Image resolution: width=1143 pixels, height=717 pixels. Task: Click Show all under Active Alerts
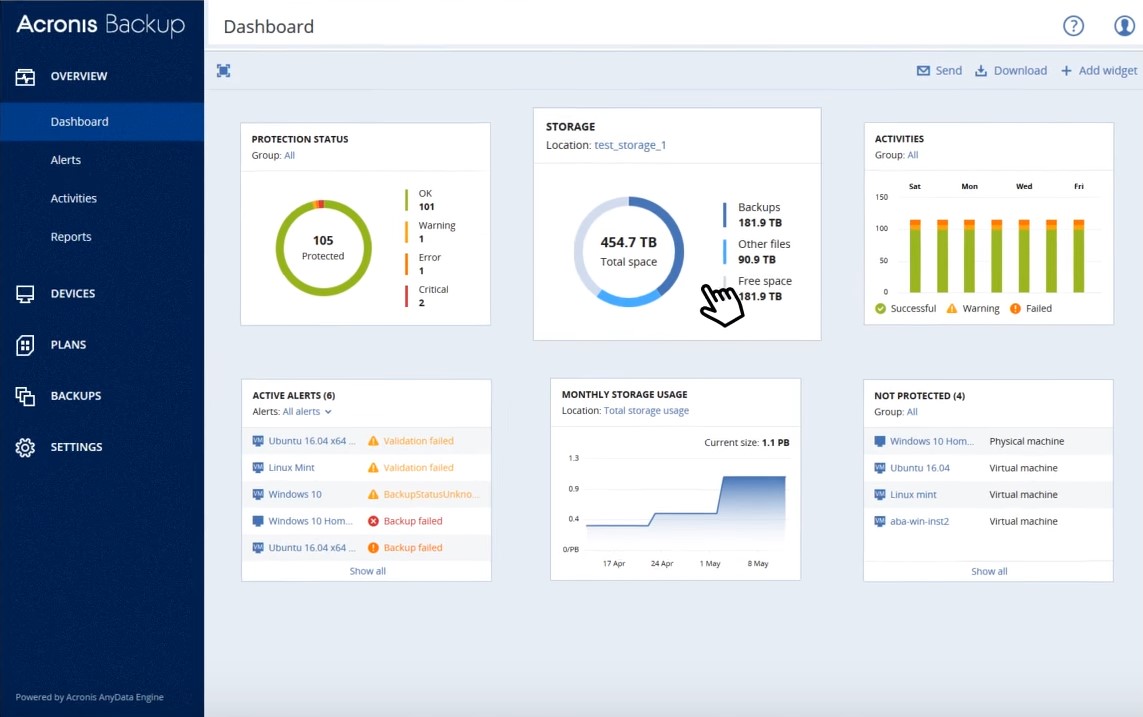click(367, 571)
